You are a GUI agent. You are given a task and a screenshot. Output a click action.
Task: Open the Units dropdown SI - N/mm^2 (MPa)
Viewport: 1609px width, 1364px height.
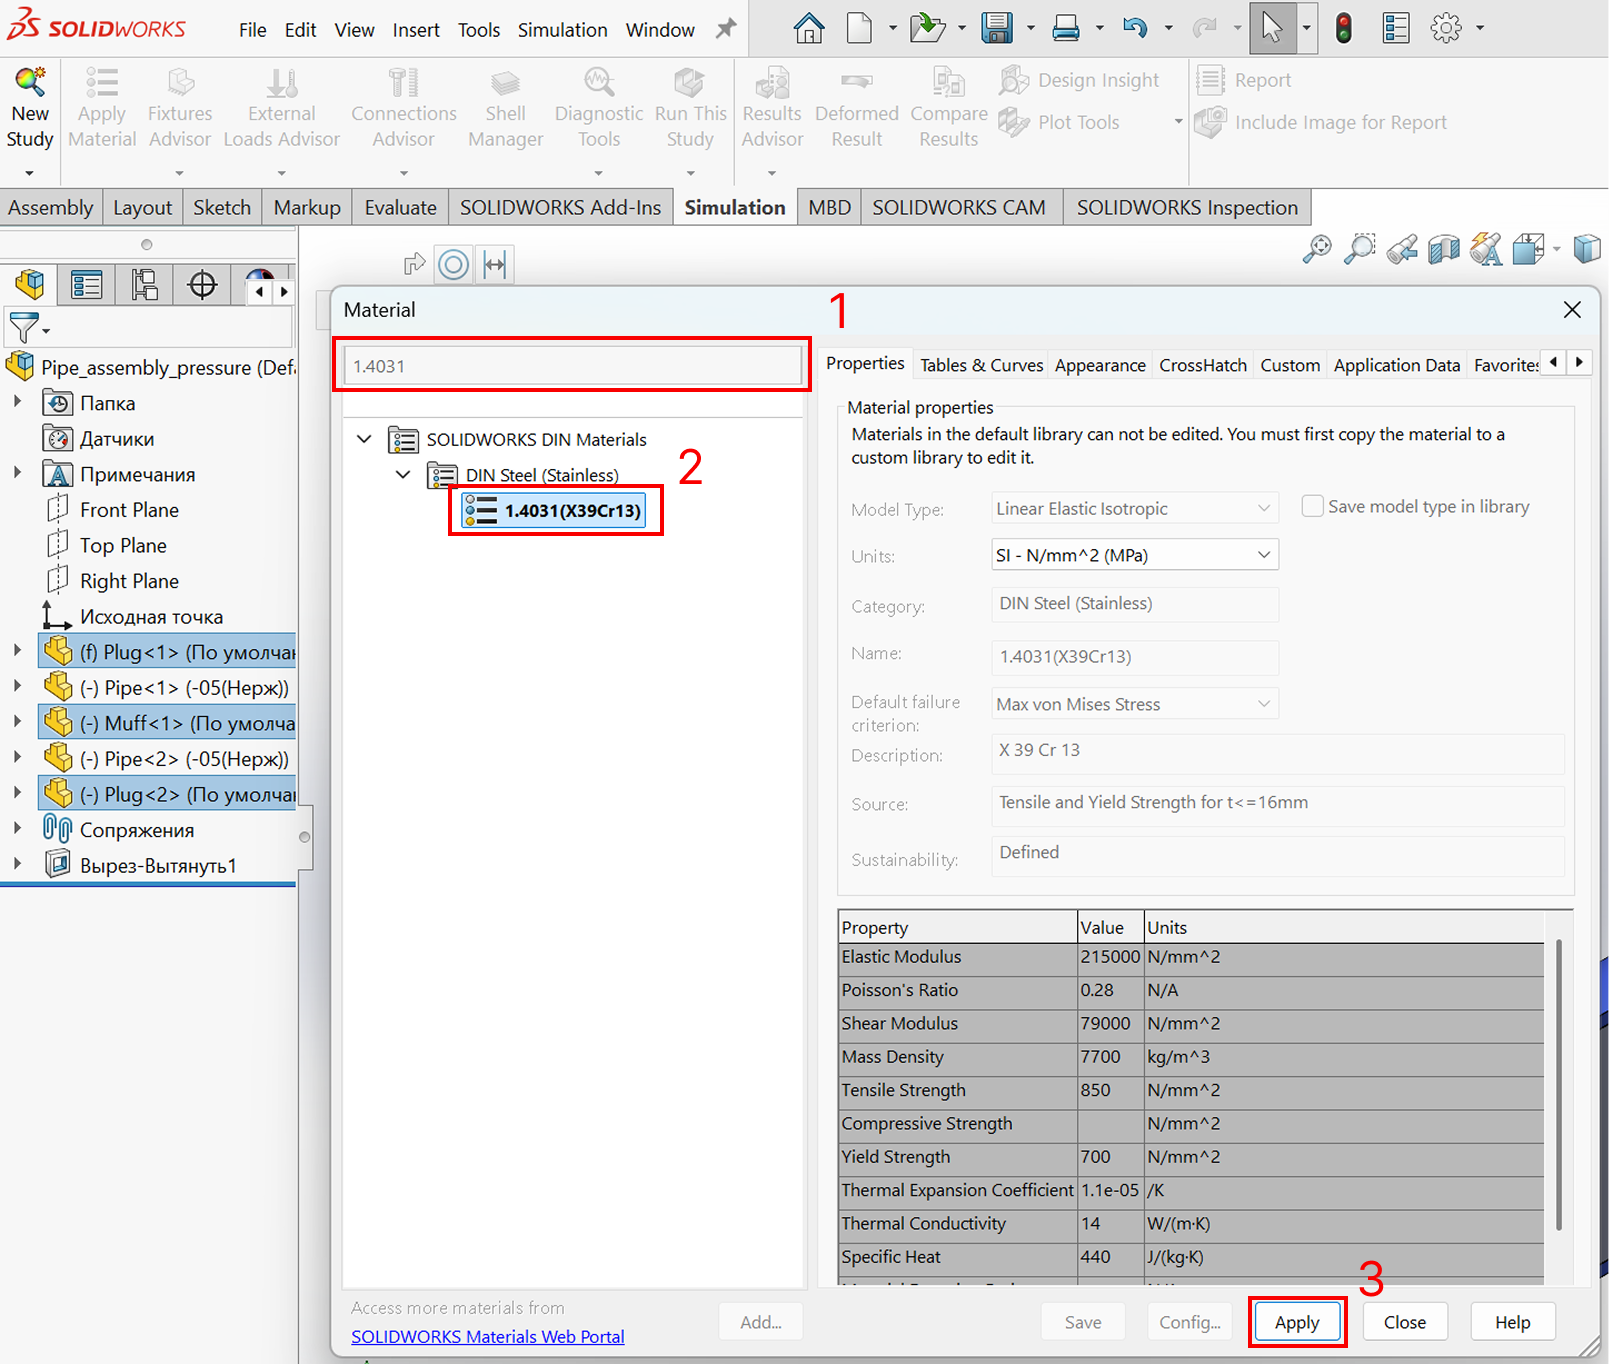coord(1134,555)
